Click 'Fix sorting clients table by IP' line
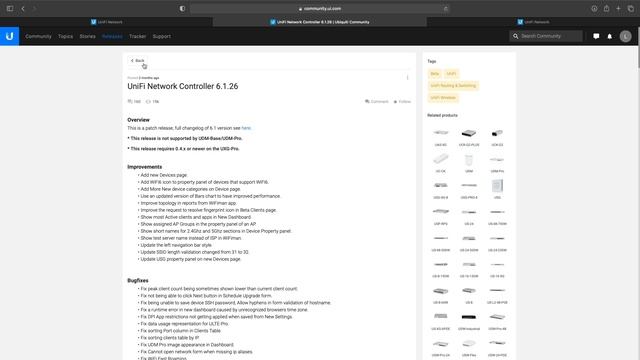Image resolution: width=640 pixels, height=360 pixels. pyautogui.click(x=170, y=338)
